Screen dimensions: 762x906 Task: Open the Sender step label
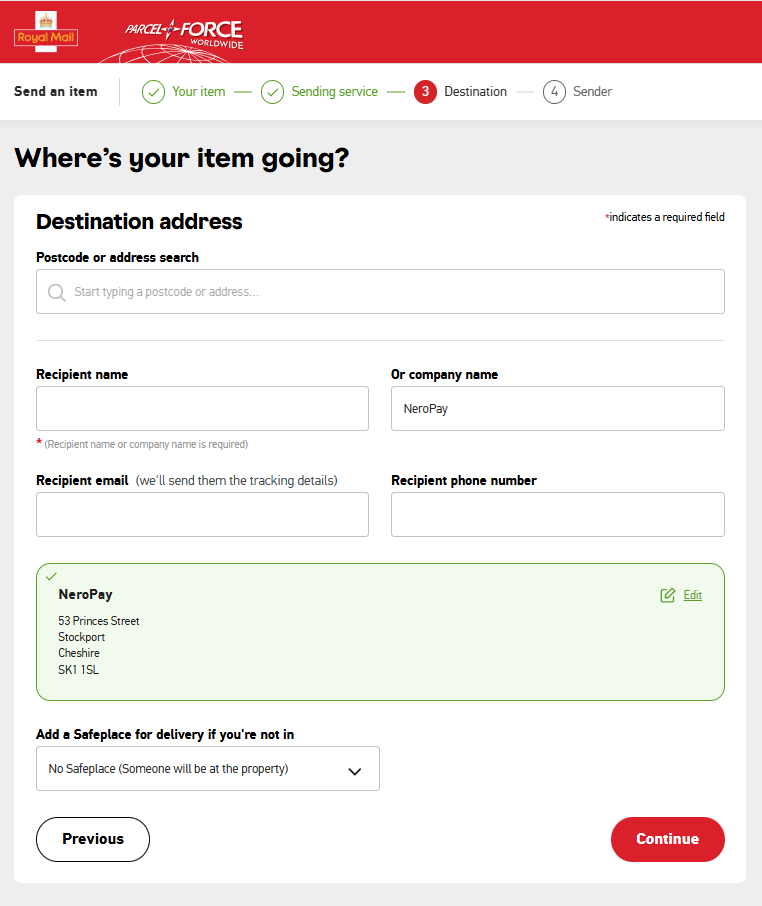(x=592, y=92)
